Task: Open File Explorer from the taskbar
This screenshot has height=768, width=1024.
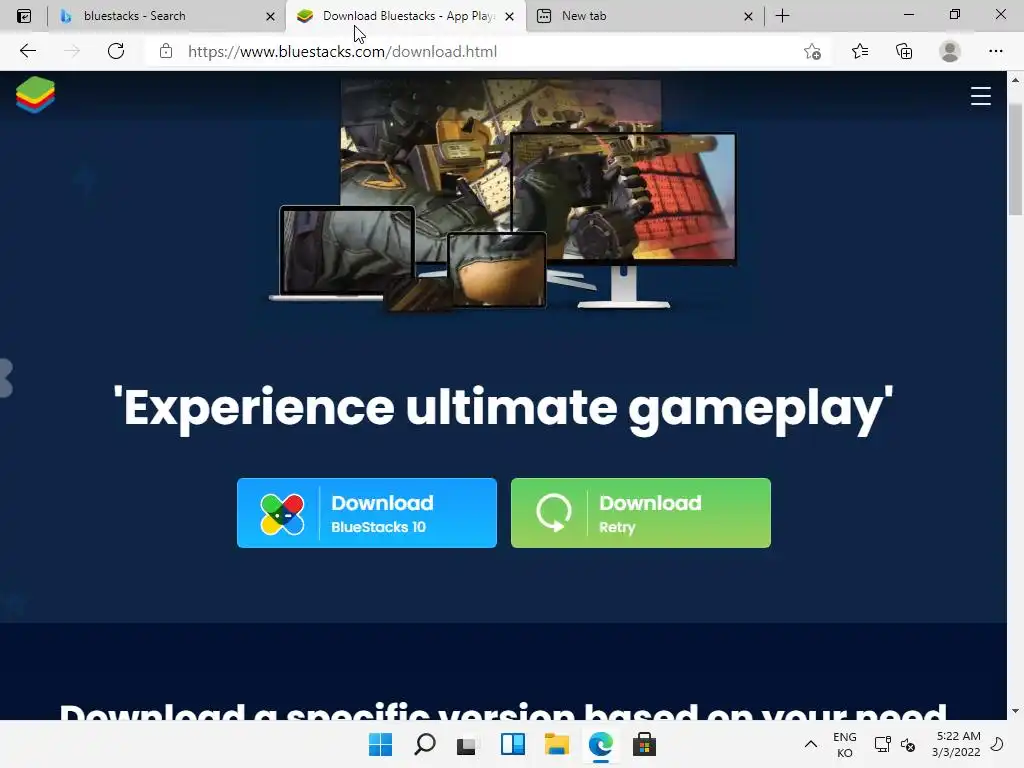Action: tap(557, 744)
